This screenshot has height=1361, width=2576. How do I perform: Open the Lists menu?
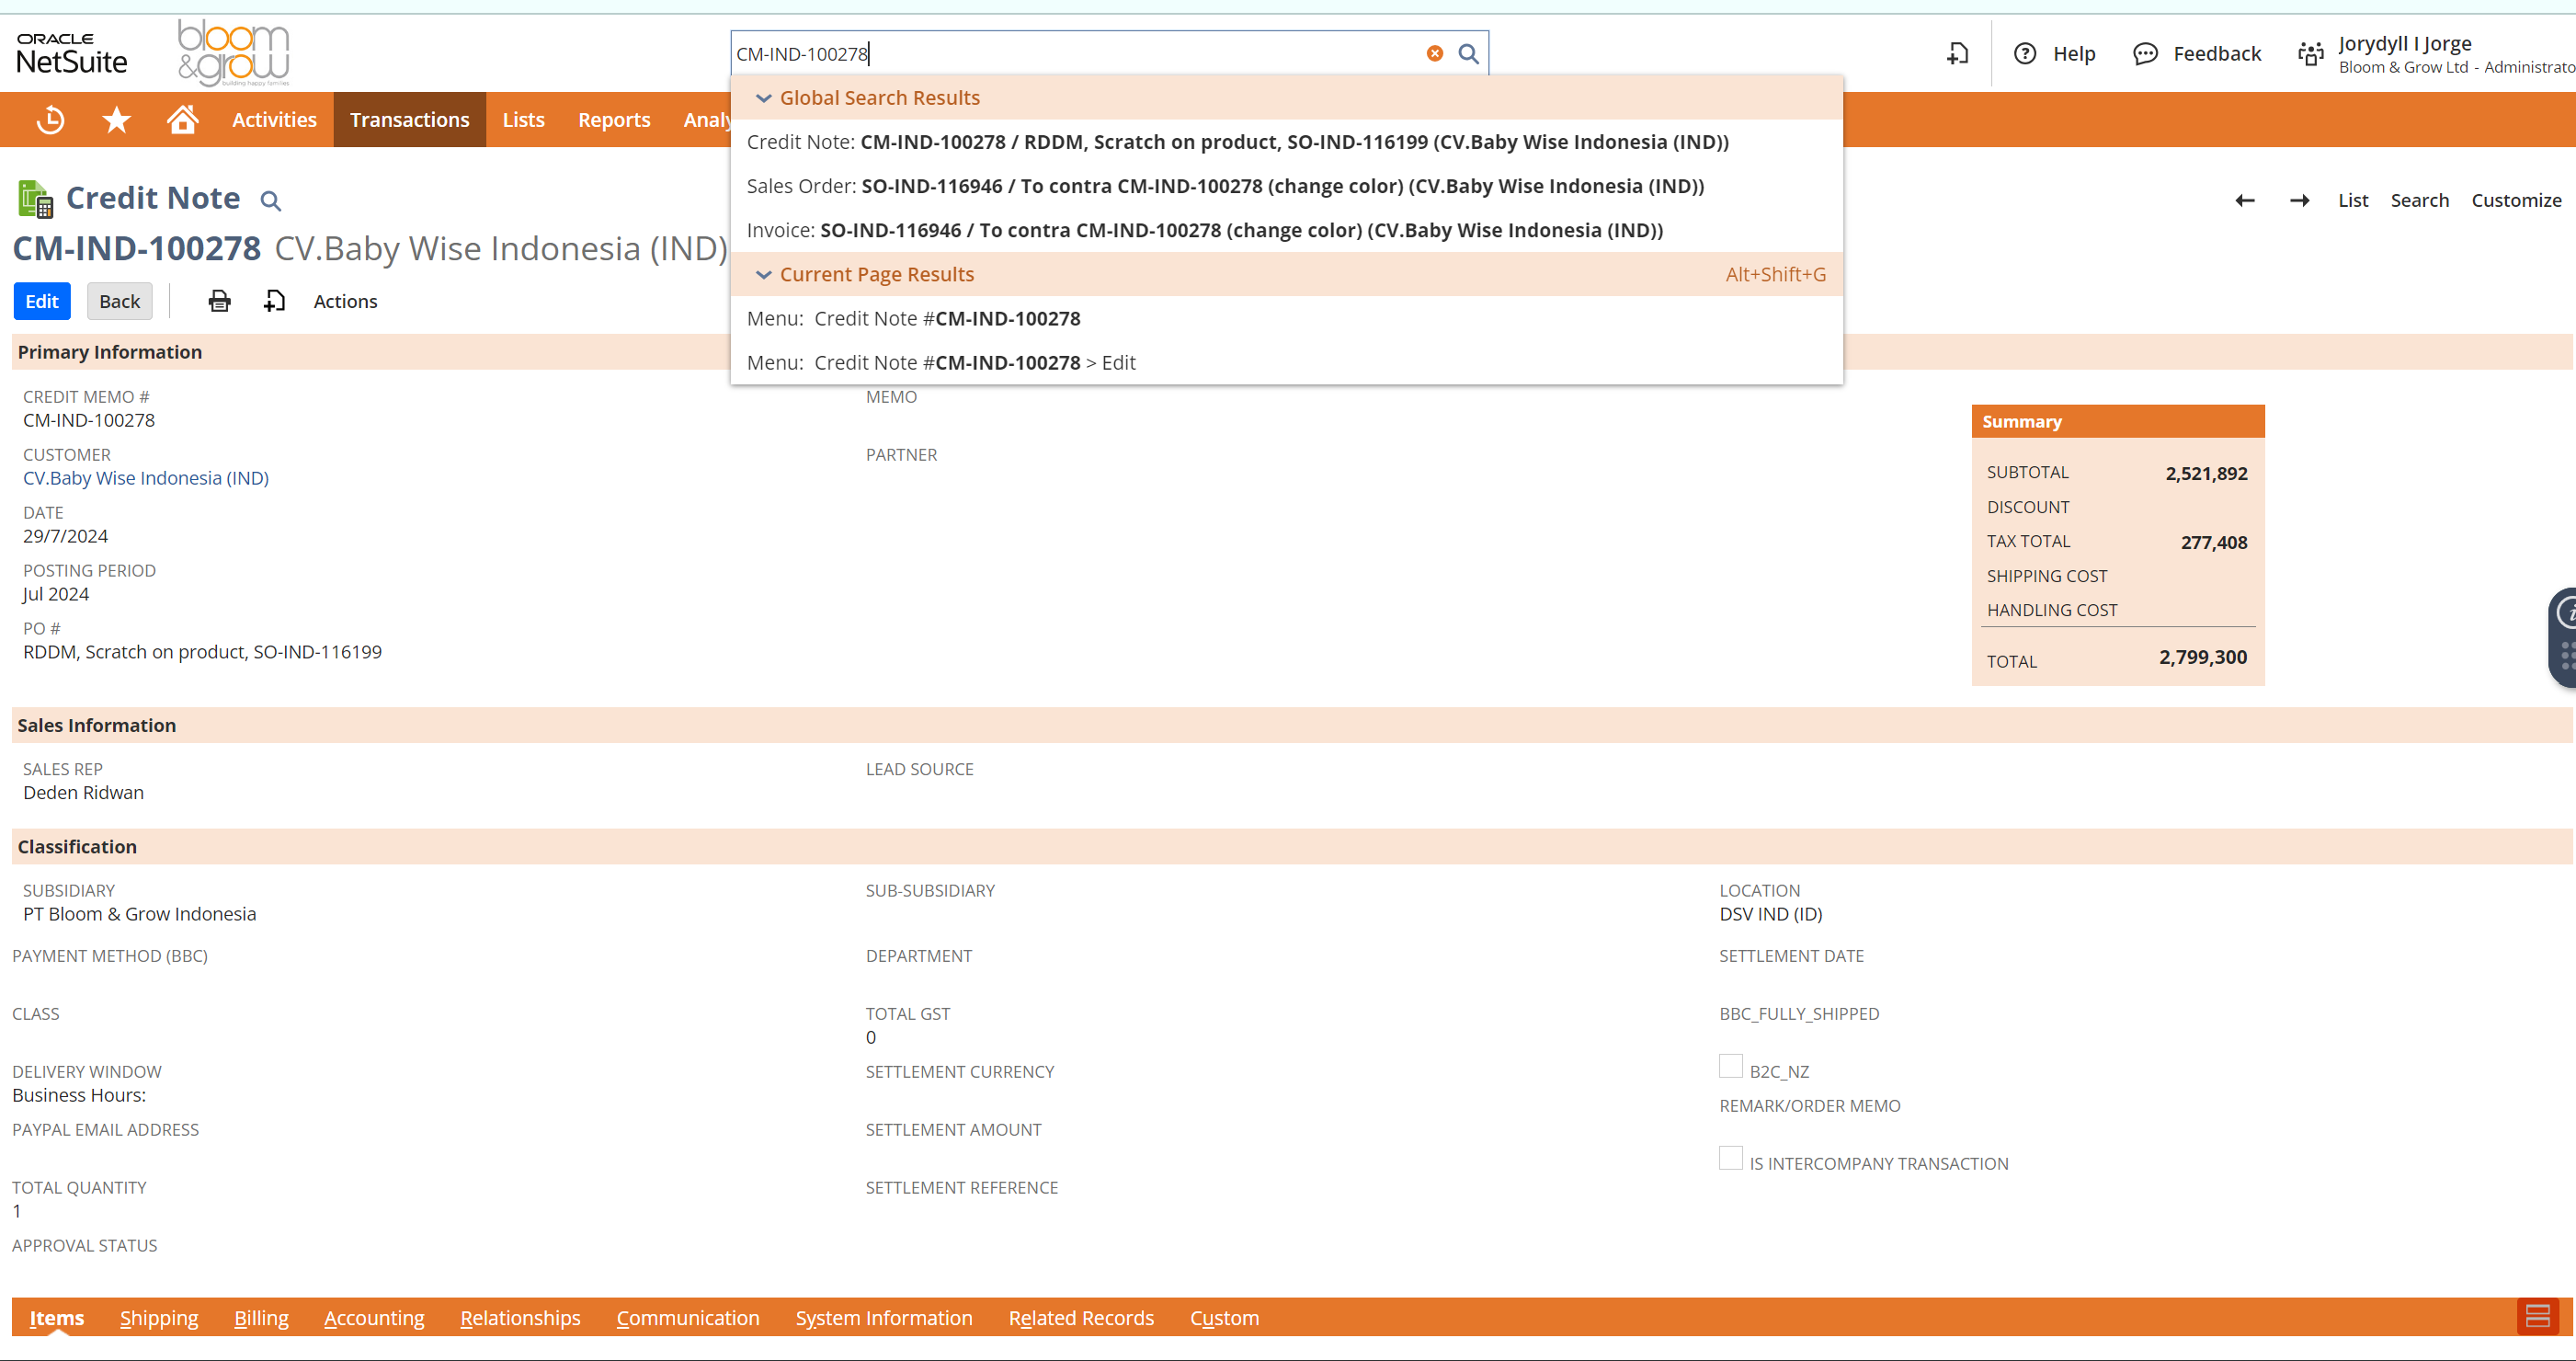pyautogui.click(x=523, y=120)
